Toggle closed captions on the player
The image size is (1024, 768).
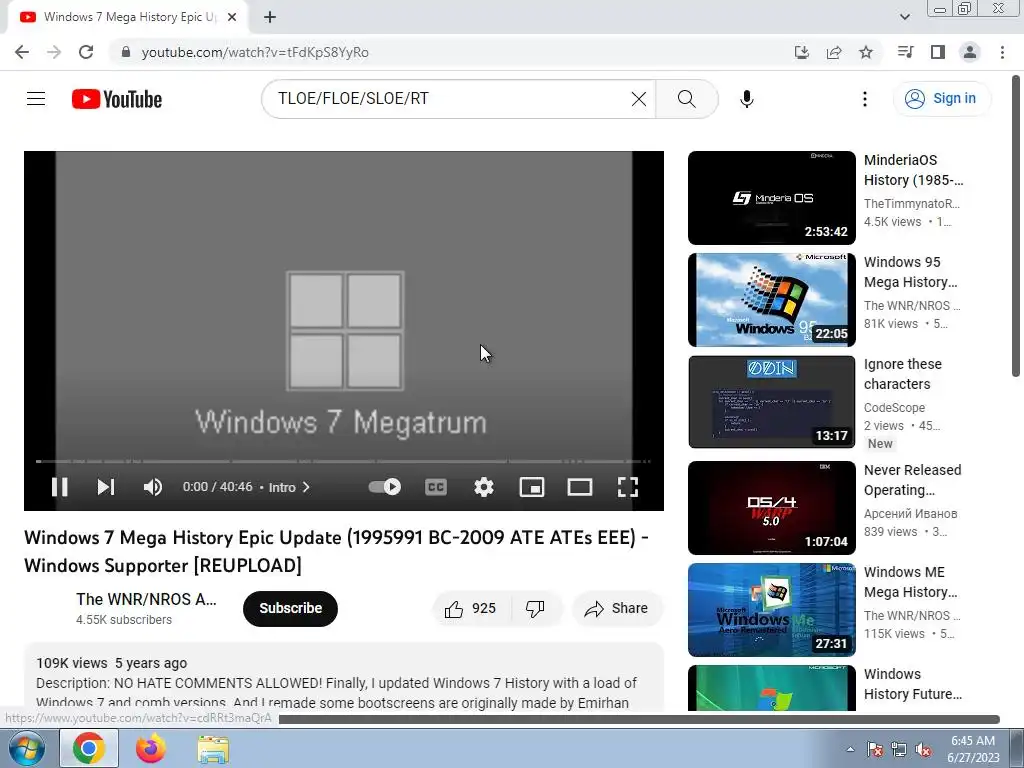point(436,487)
